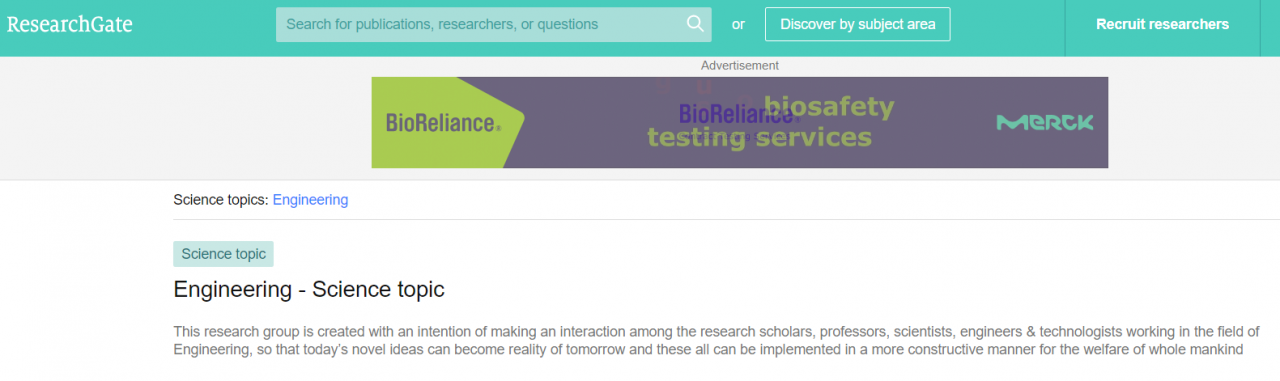This screenshot has width=1280, height=381.
Task: Focus the publications search field
Action: coord(494,24)
